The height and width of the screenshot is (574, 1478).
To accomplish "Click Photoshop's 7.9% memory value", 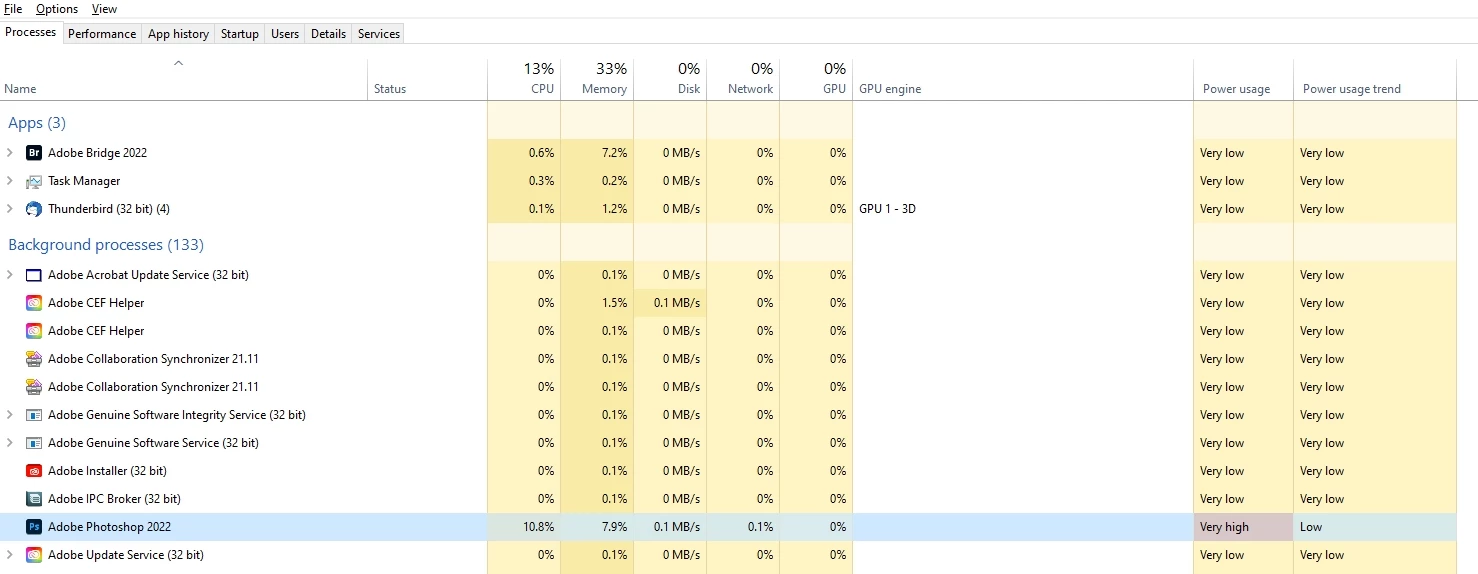I will [615, 527].
